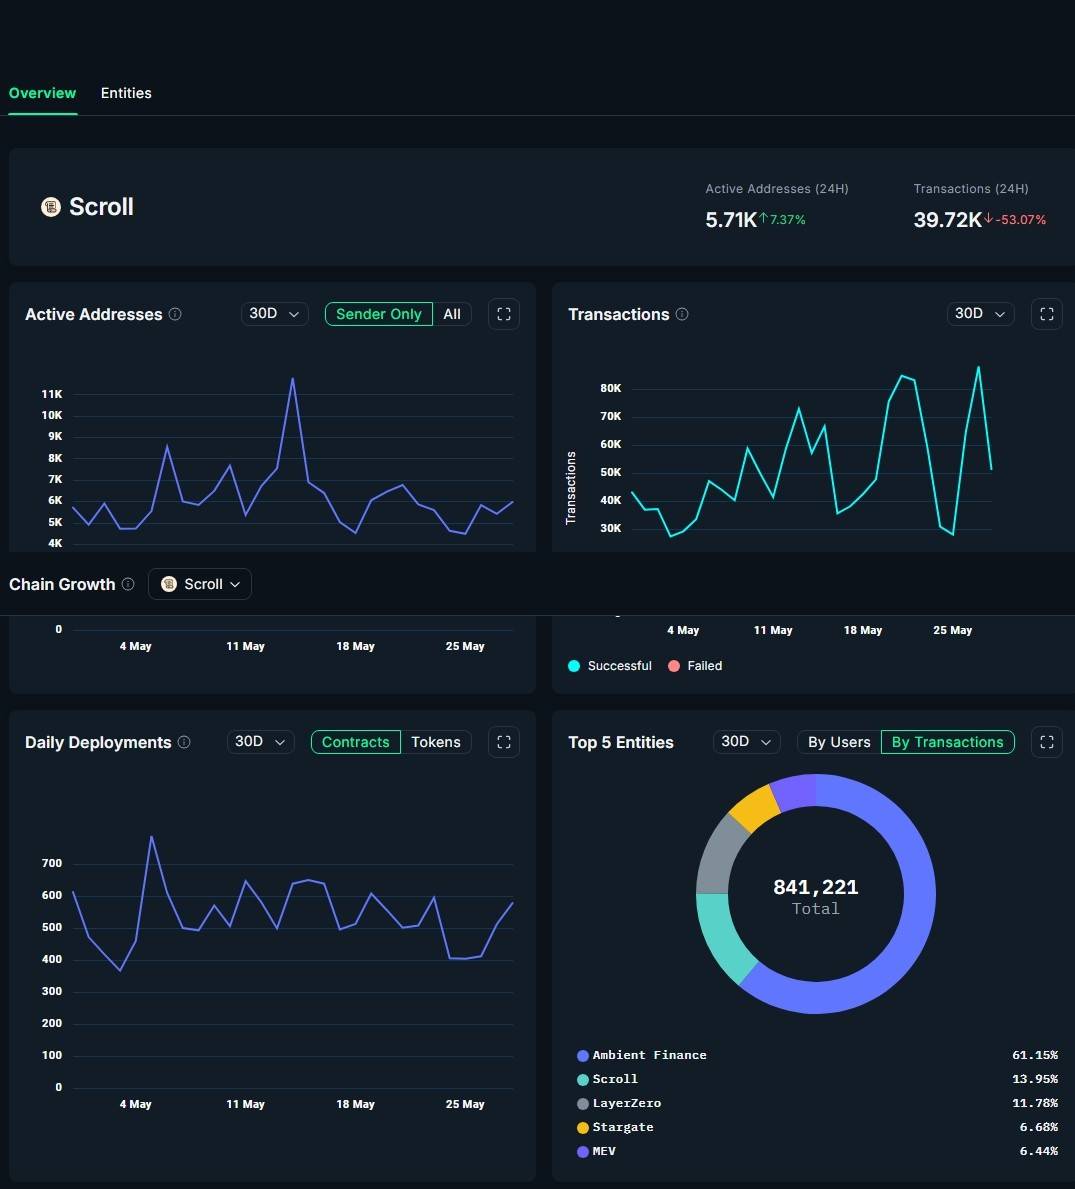Screen dimensions: 1075x1189
Task: Open the Active Addresses info tooltip icon
Action: coord(175,314)
